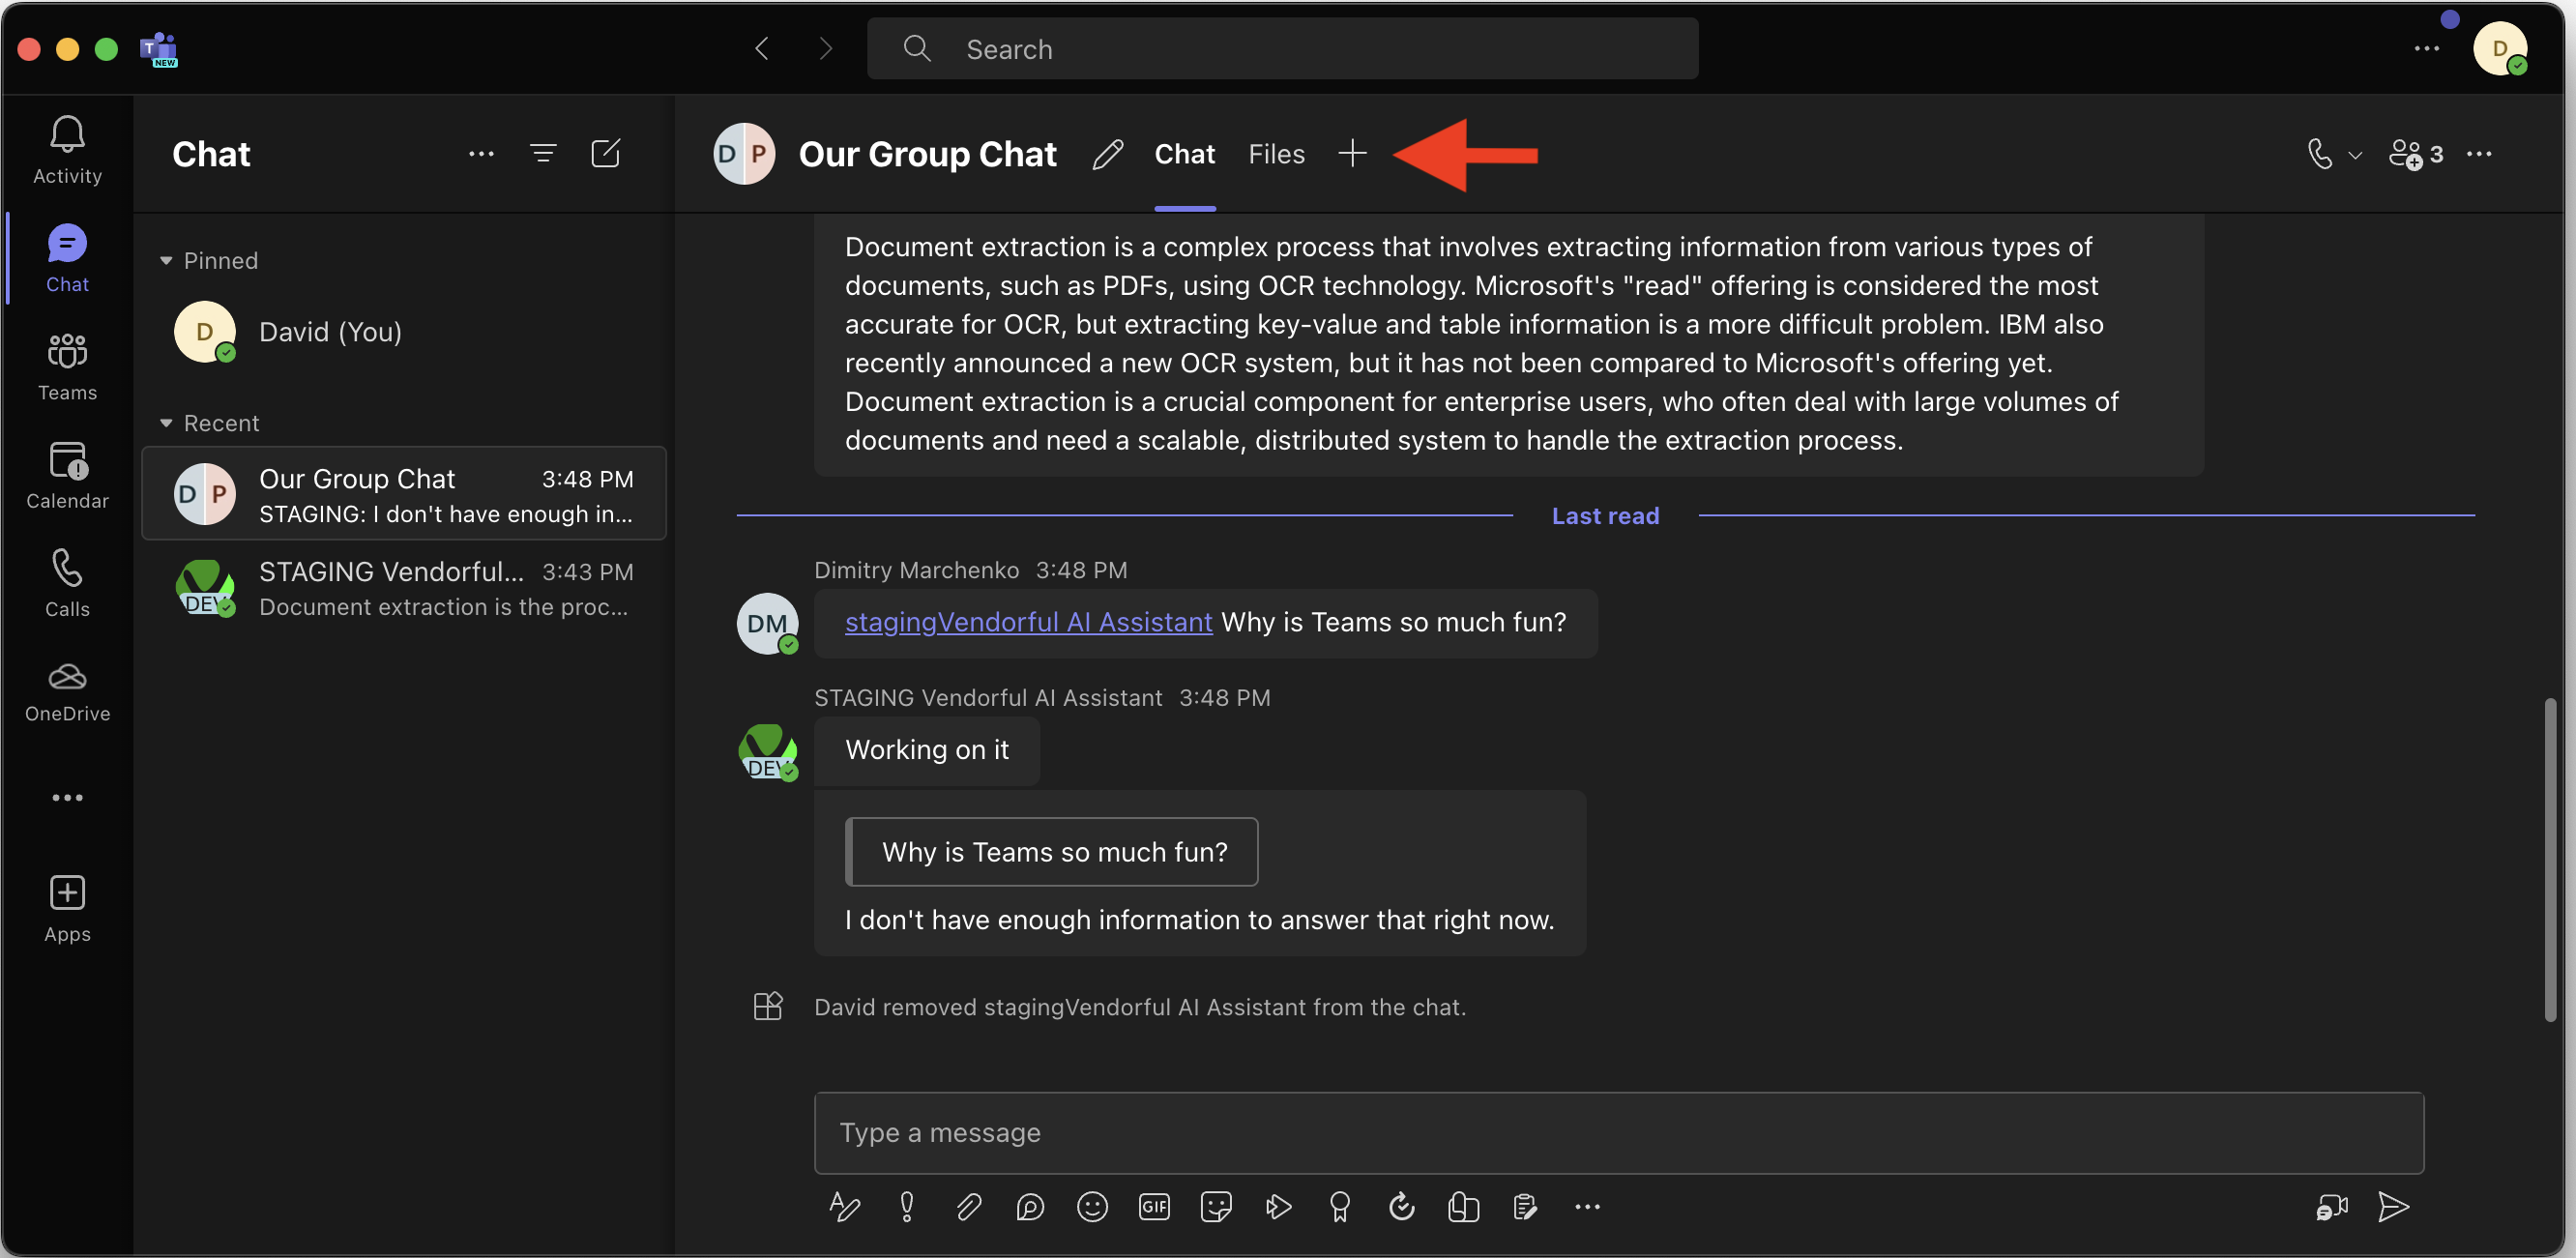Switch to the Files tab
The image size is (2576, 1258).
tap(1276, 154)
